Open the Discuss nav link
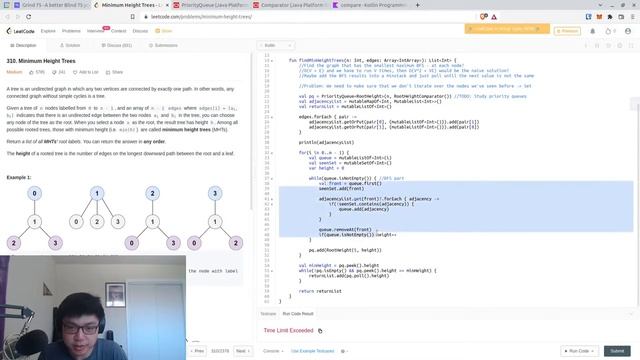The image size is (640, 360). (140, 31)
